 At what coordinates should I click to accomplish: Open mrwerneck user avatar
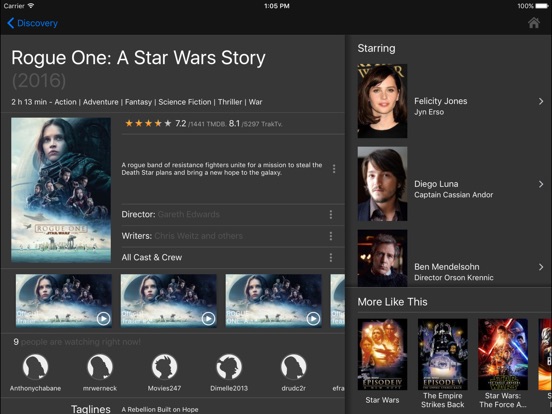pyautogui.click(x=100, y=367)
